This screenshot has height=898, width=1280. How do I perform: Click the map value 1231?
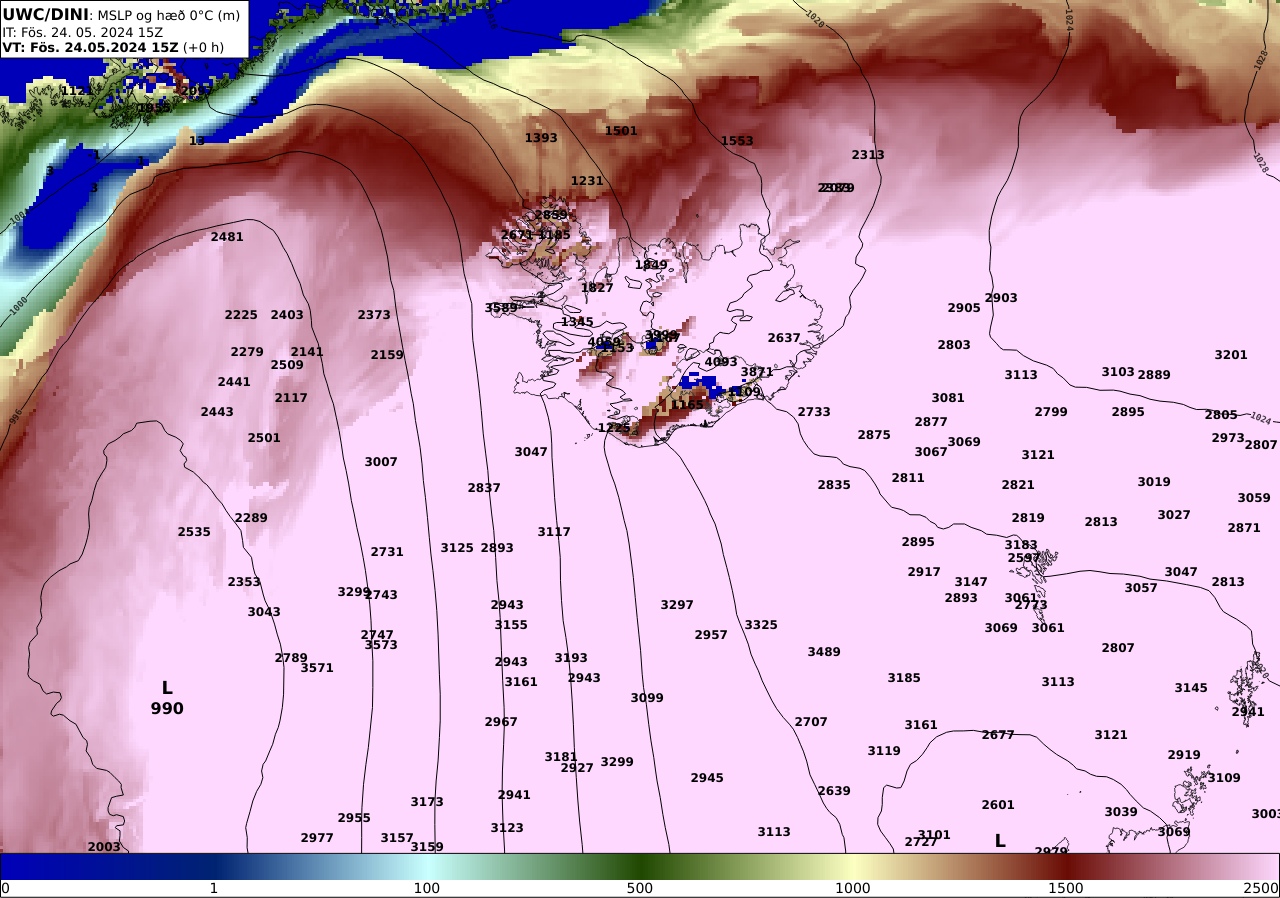coord(587,181)
